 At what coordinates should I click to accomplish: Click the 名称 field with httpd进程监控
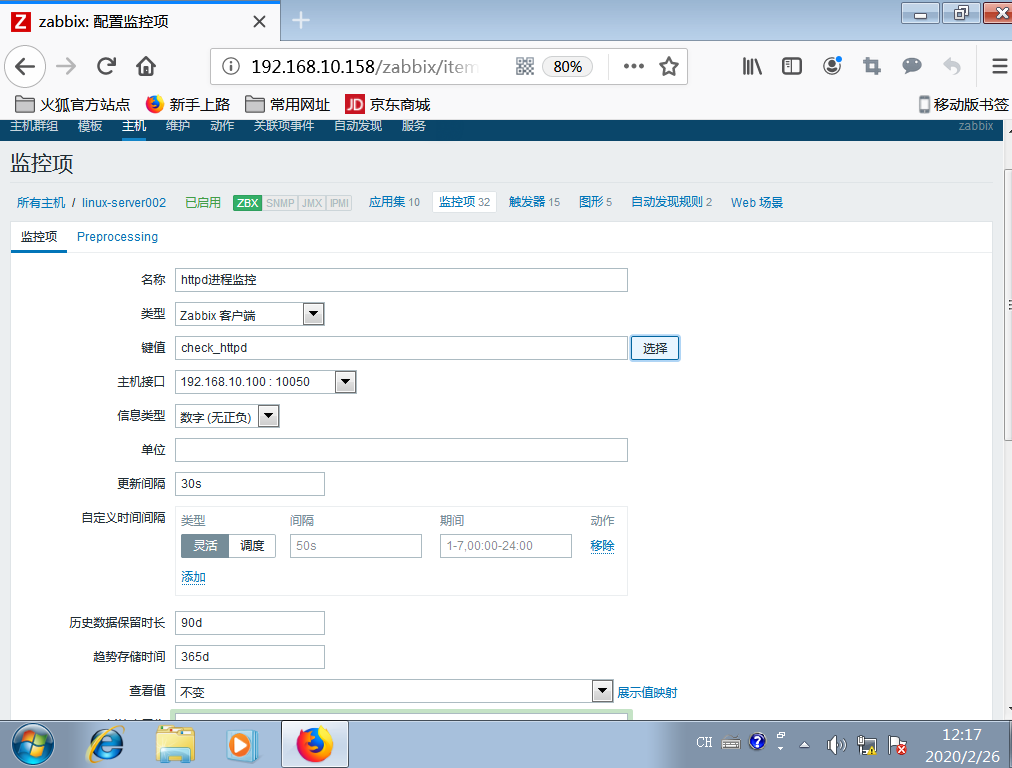coord(401,280)
